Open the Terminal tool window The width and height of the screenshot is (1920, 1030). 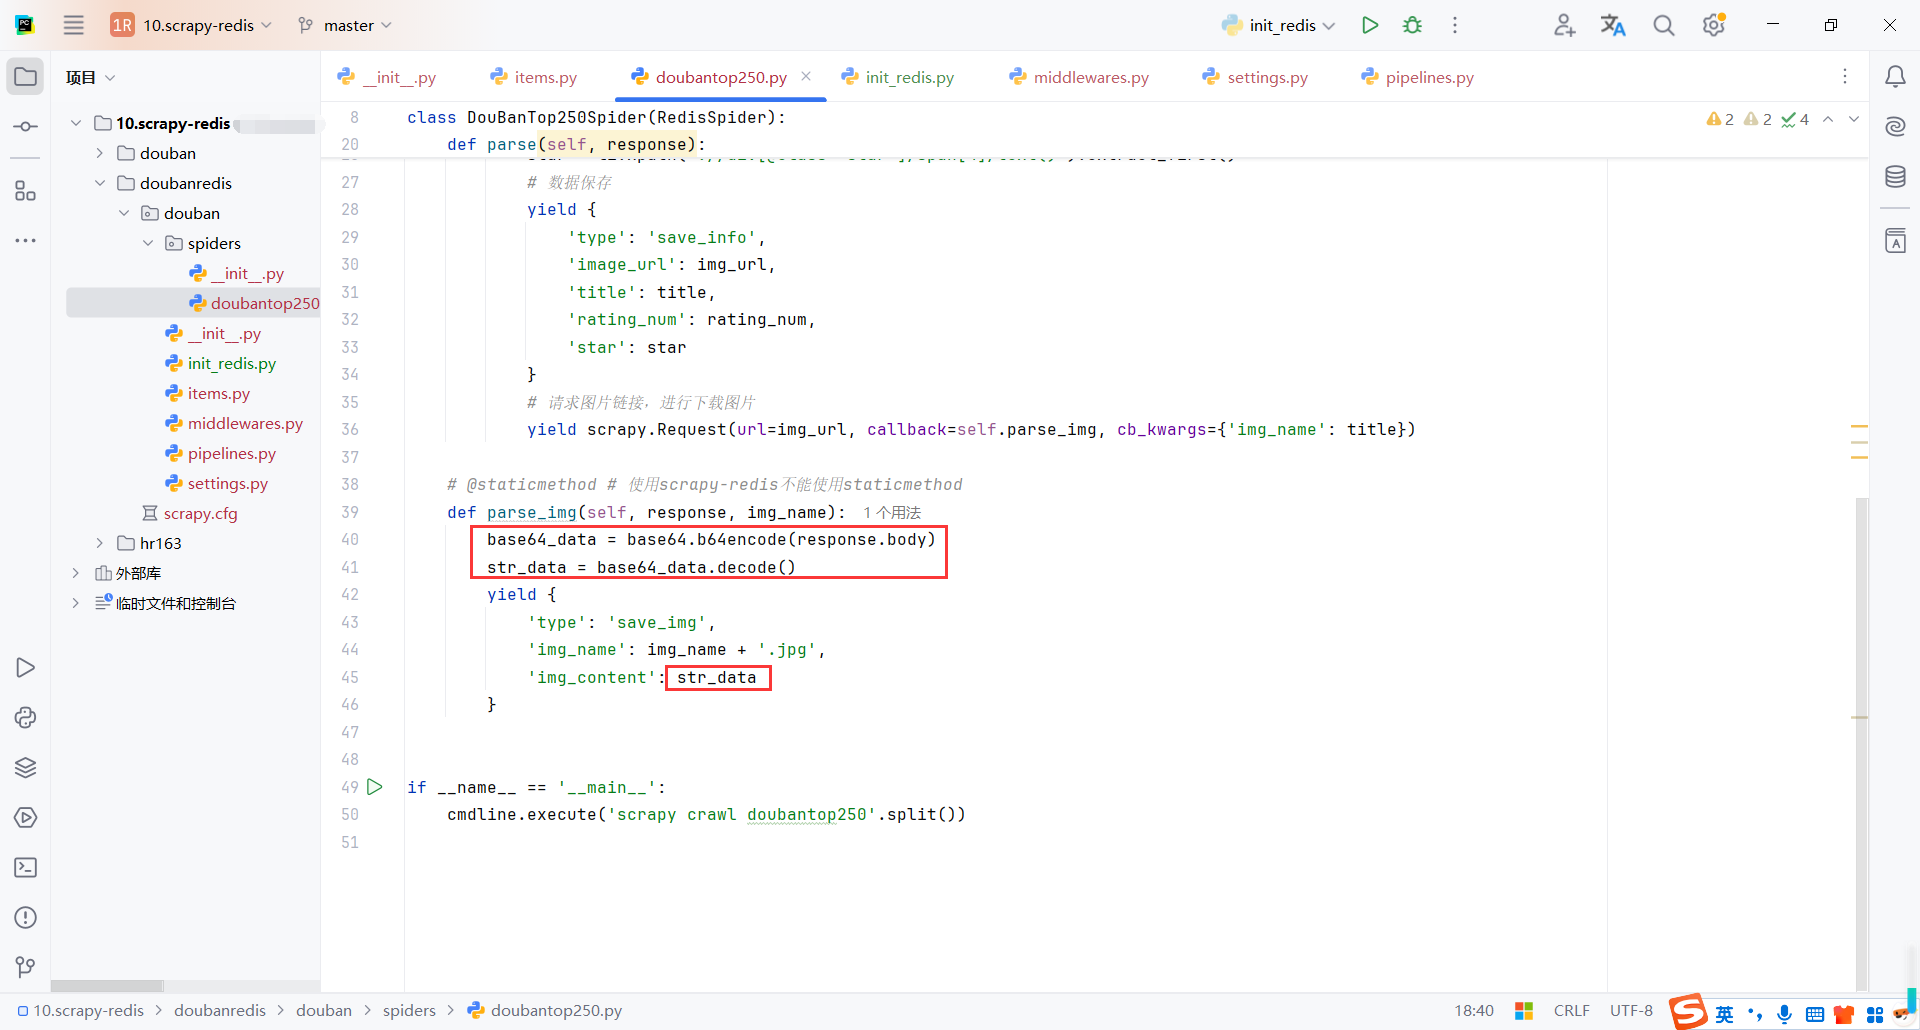point(25,868)
